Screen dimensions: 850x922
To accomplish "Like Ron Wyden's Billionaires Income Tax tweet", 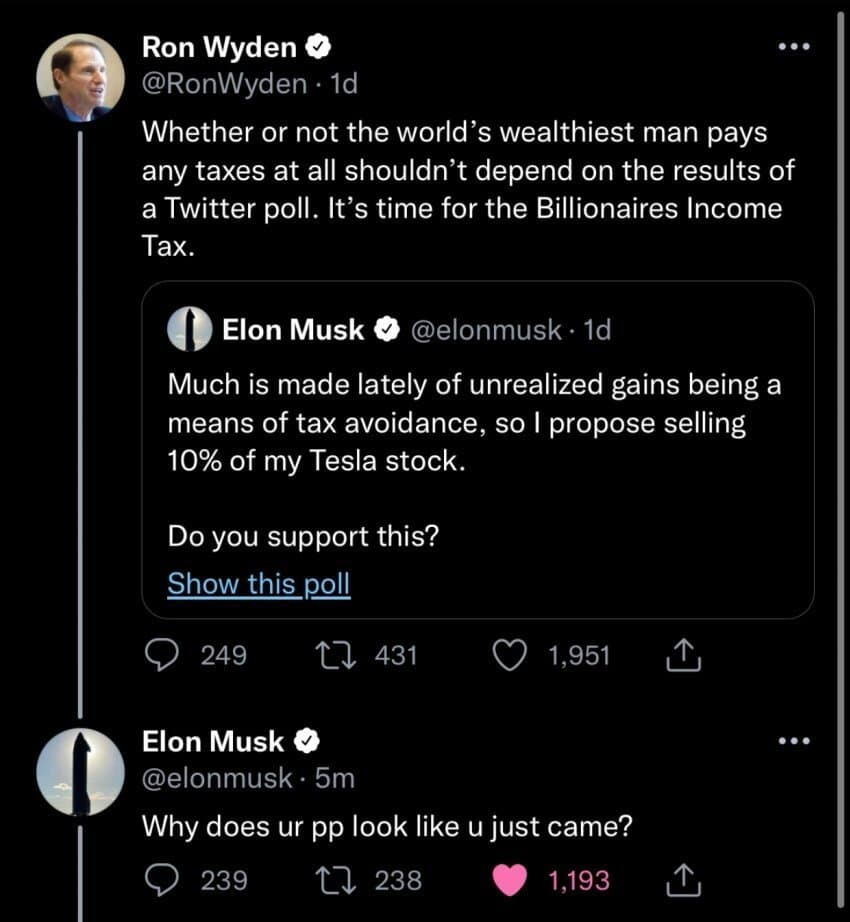I will (x=511, y=655).
